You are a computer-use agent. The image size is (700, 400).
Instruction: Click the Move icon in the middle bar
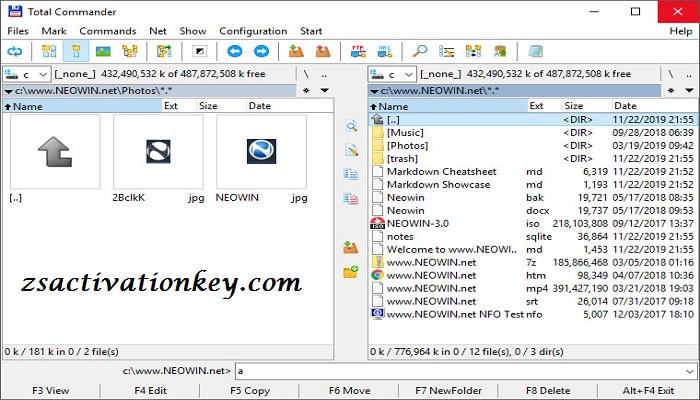click(x=351, y=198)
